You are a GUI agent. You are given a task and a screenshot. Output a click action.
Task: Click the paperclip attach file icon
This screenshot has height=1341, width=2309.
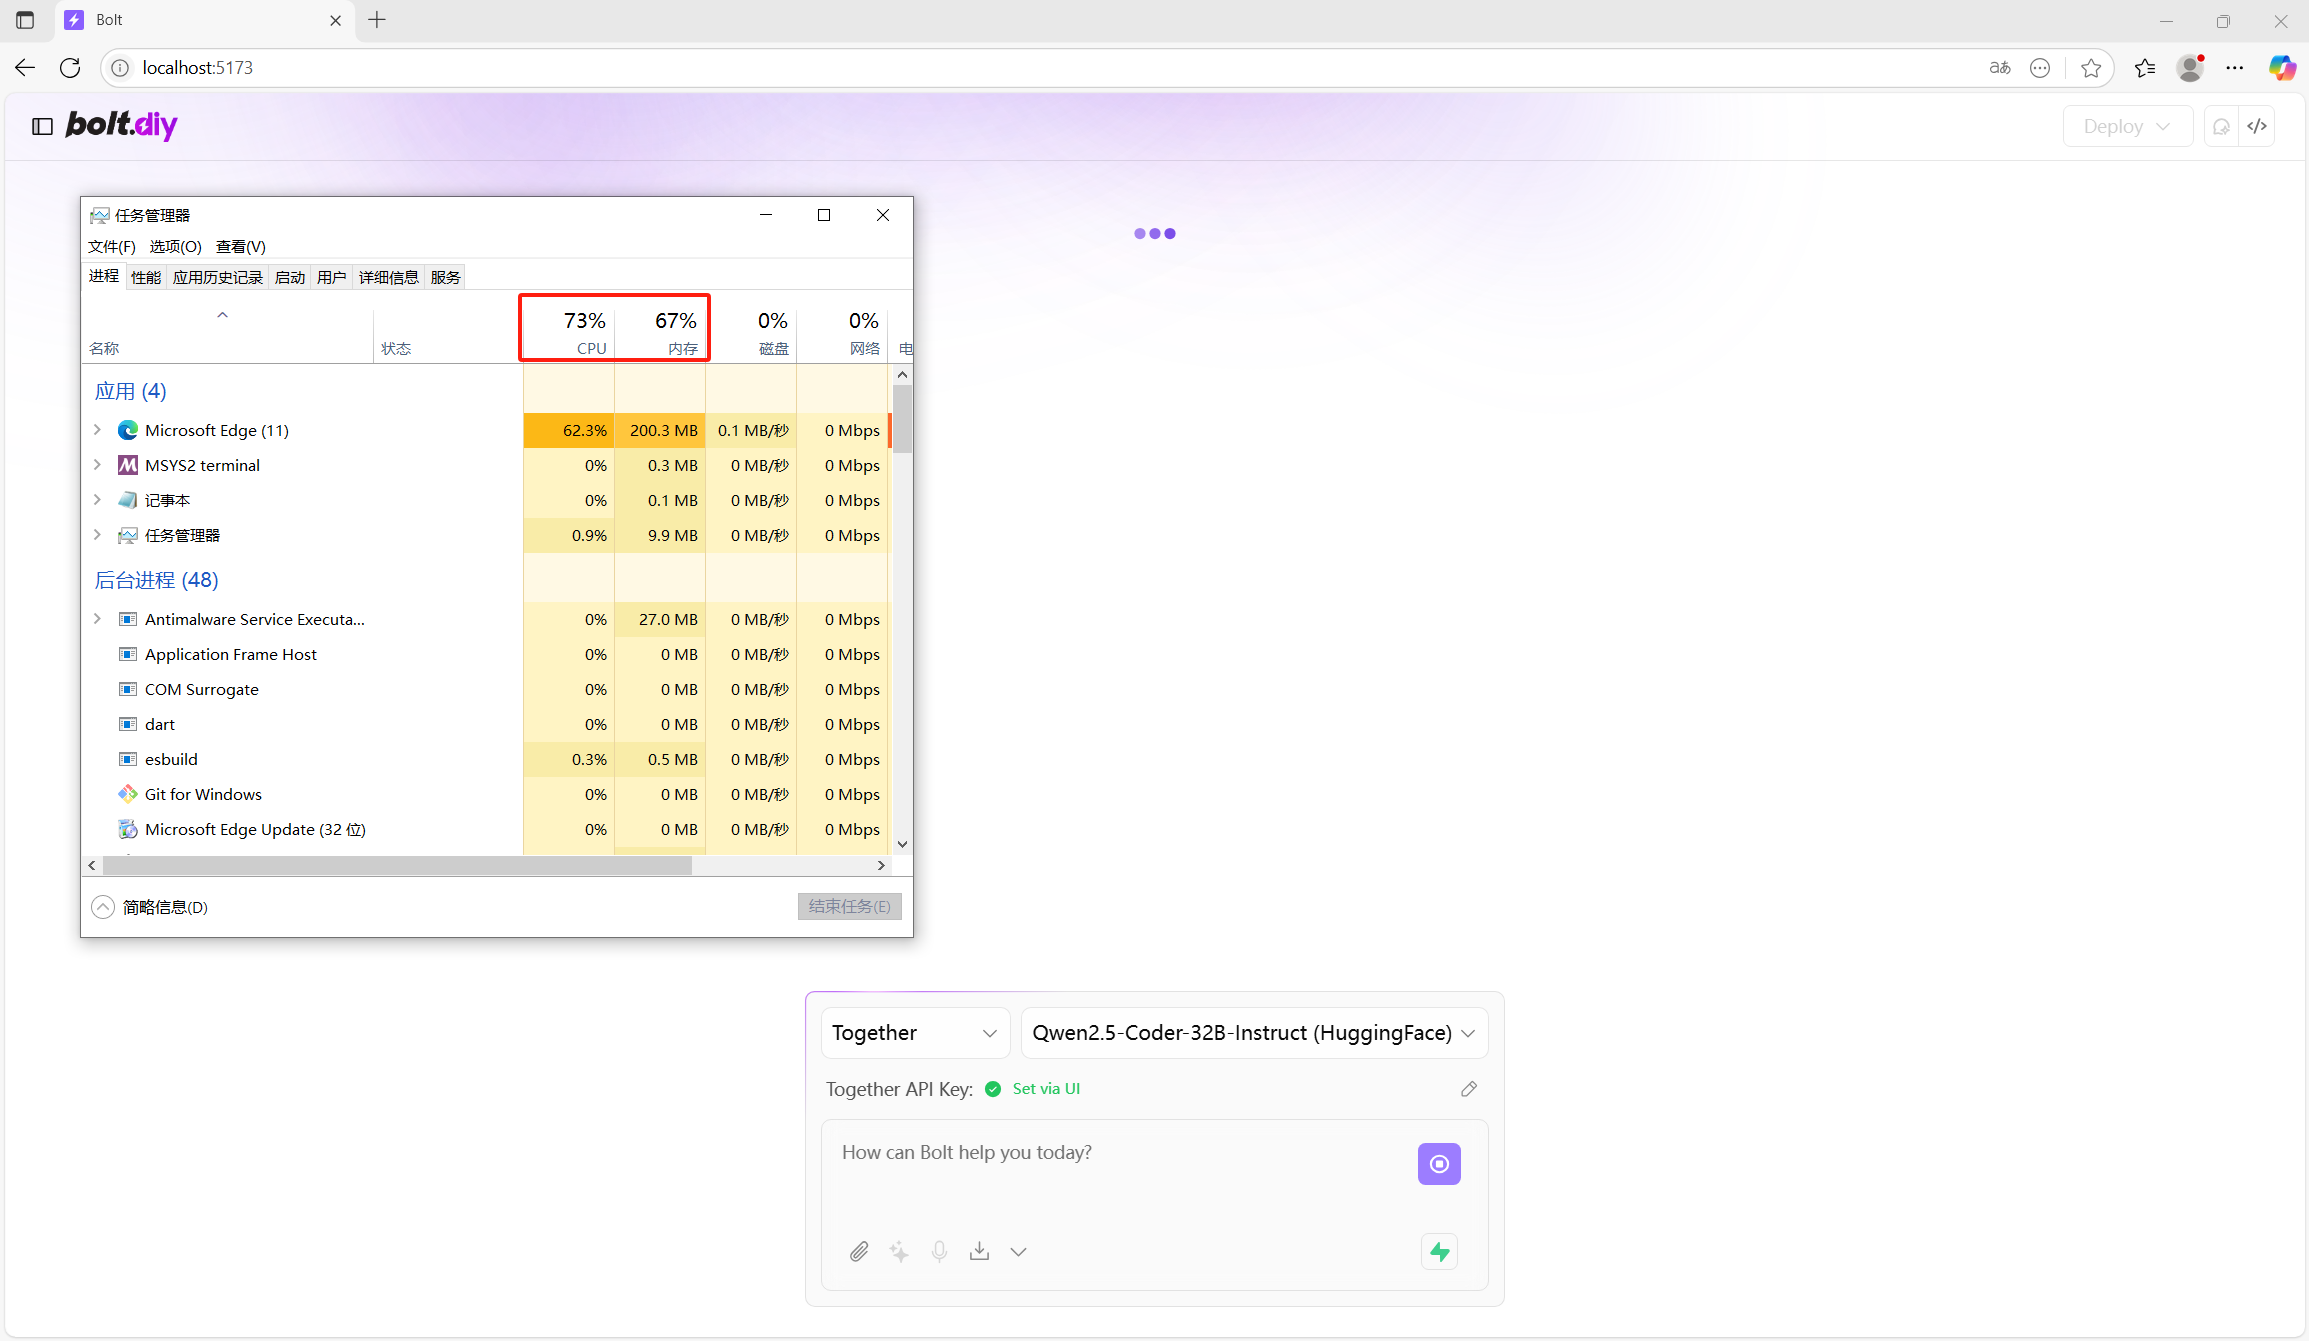[x=859, y=1251]
